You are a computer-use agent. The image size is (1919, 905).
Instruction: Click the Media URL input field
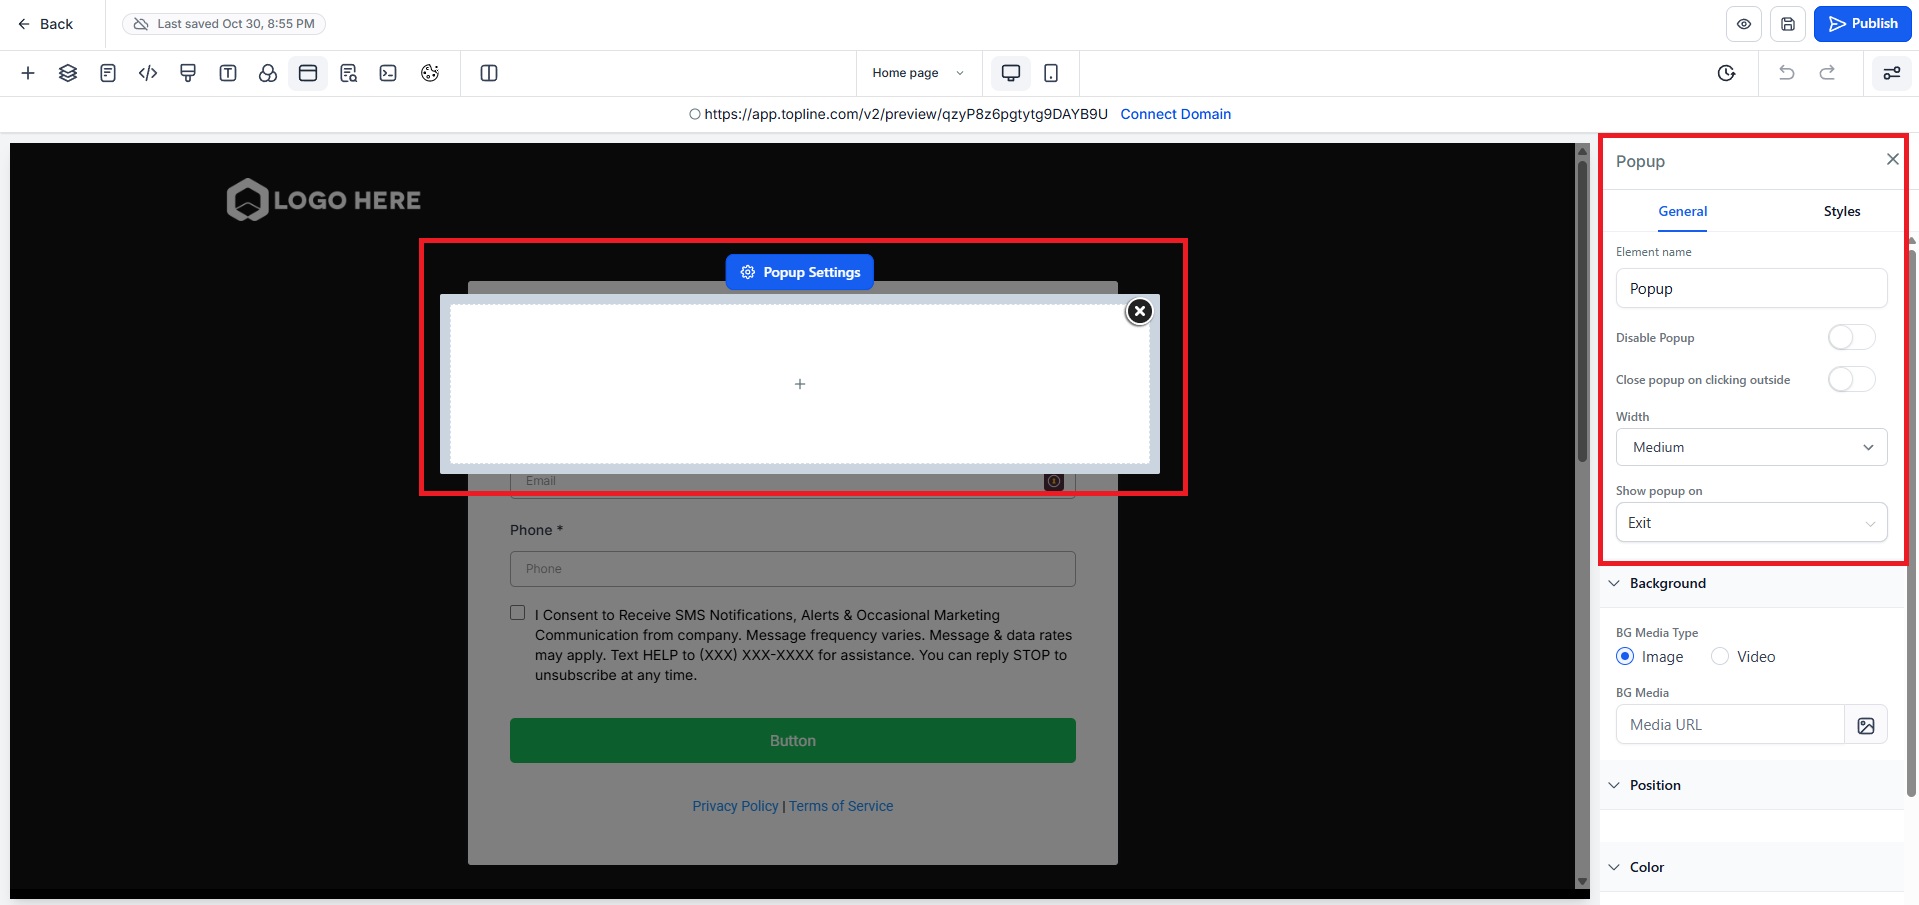coord(1730,725)
